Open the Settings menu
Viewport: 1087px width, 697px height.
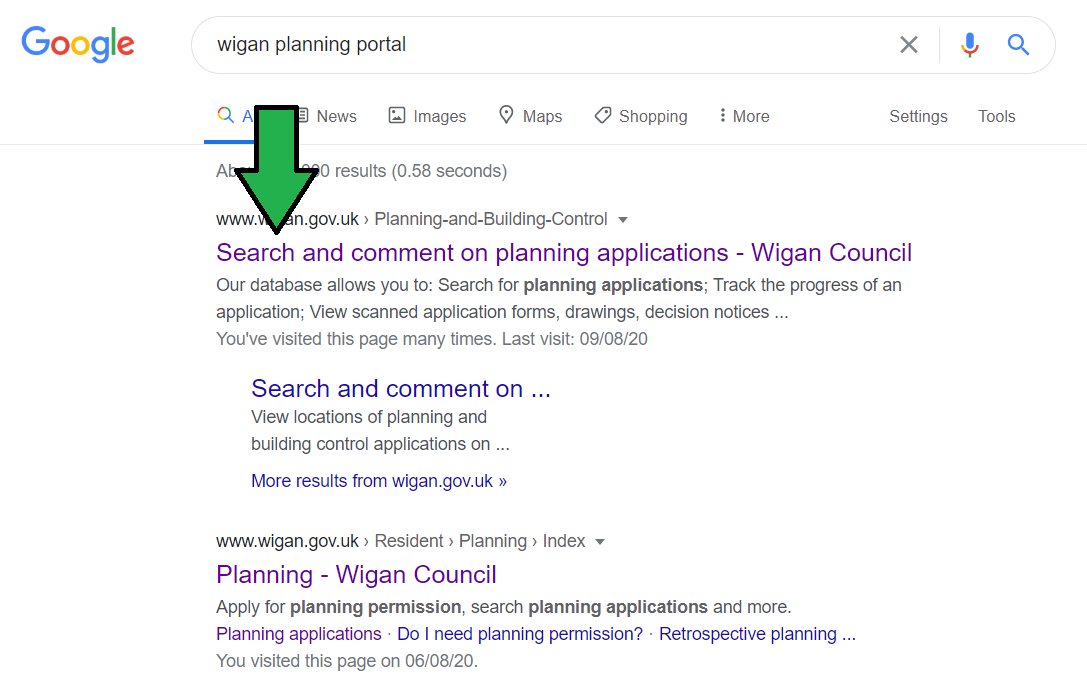[x=917, y=116]
